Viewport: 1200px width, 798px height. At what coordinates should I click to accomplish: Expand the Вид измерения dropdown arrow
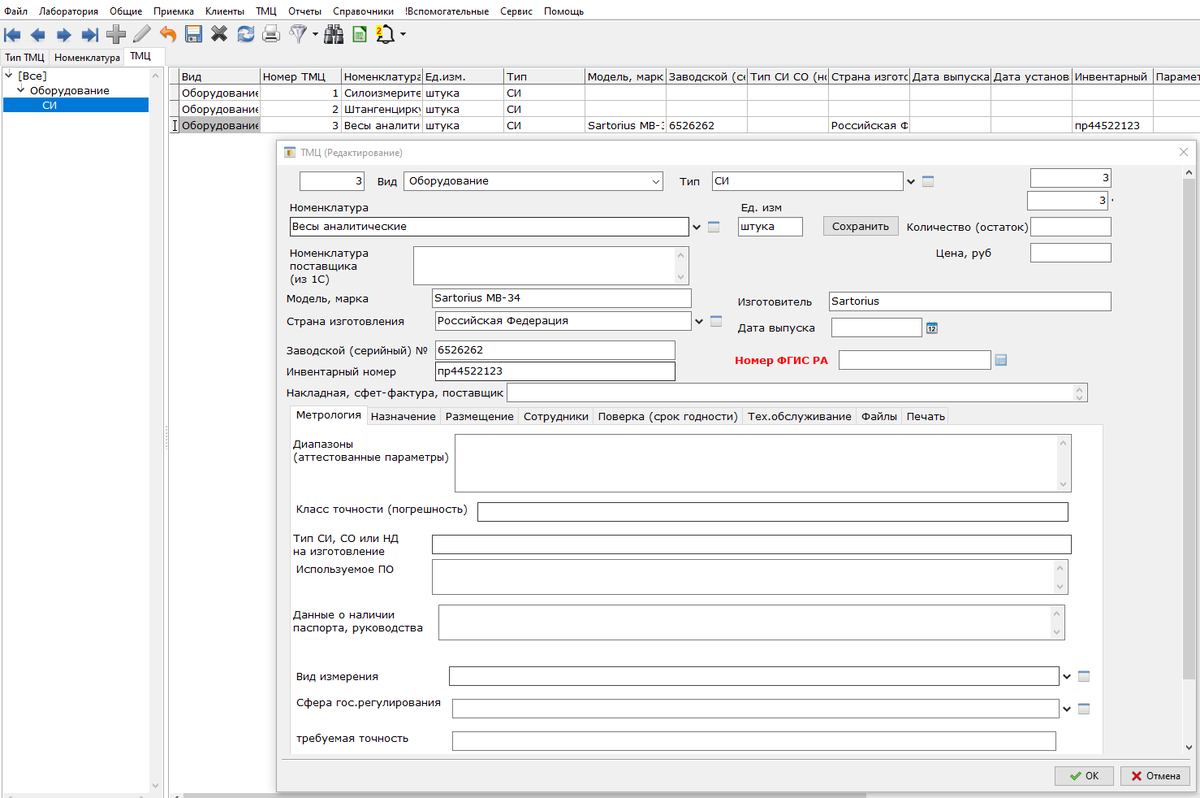click(x=1067, y=676)
